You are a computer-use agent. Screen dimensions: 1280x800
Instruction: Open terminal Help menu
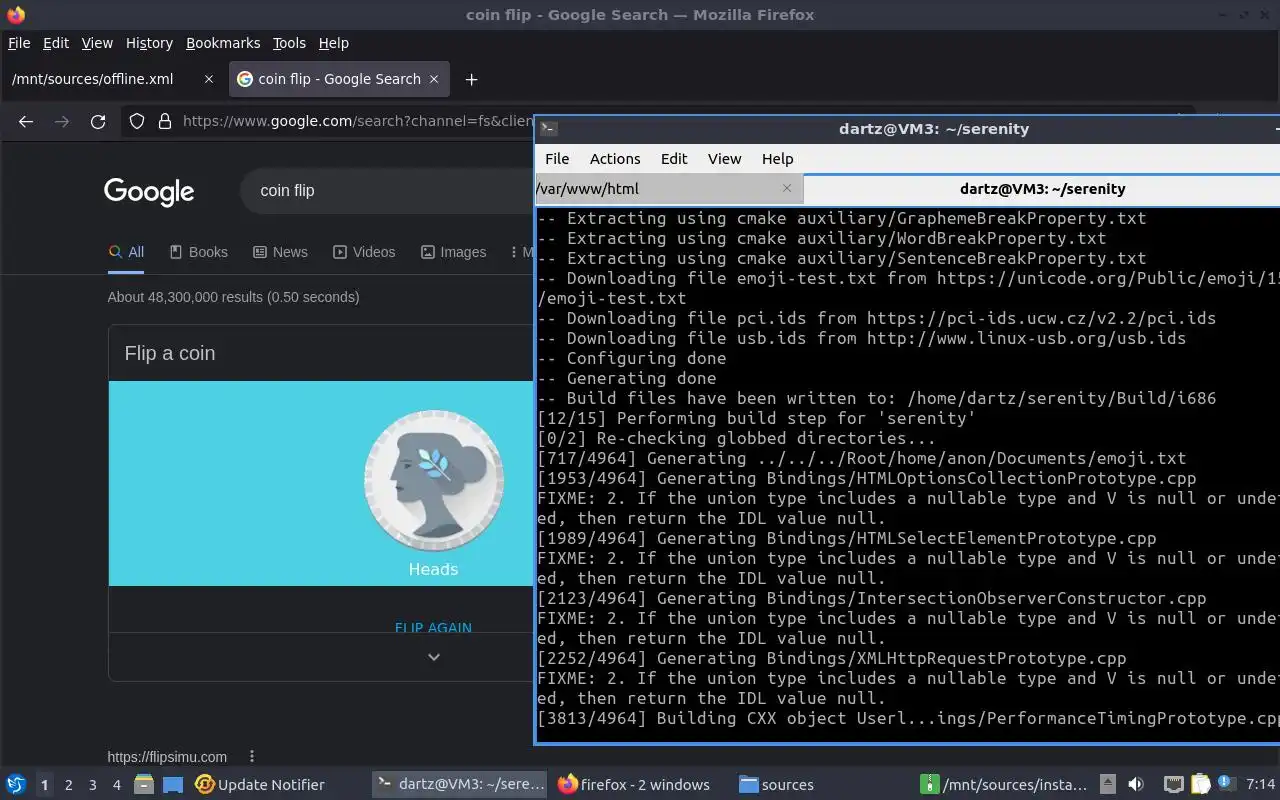(777, 158)
